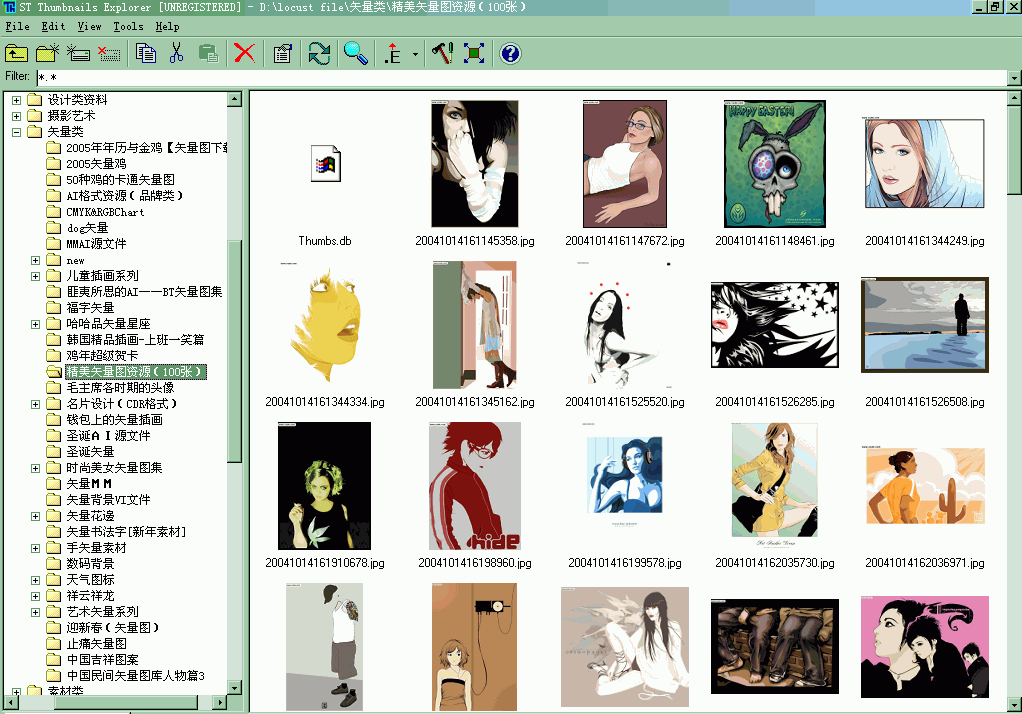Open the File menu
This screenshot has width=1022, height=714.
coord(17,27)
